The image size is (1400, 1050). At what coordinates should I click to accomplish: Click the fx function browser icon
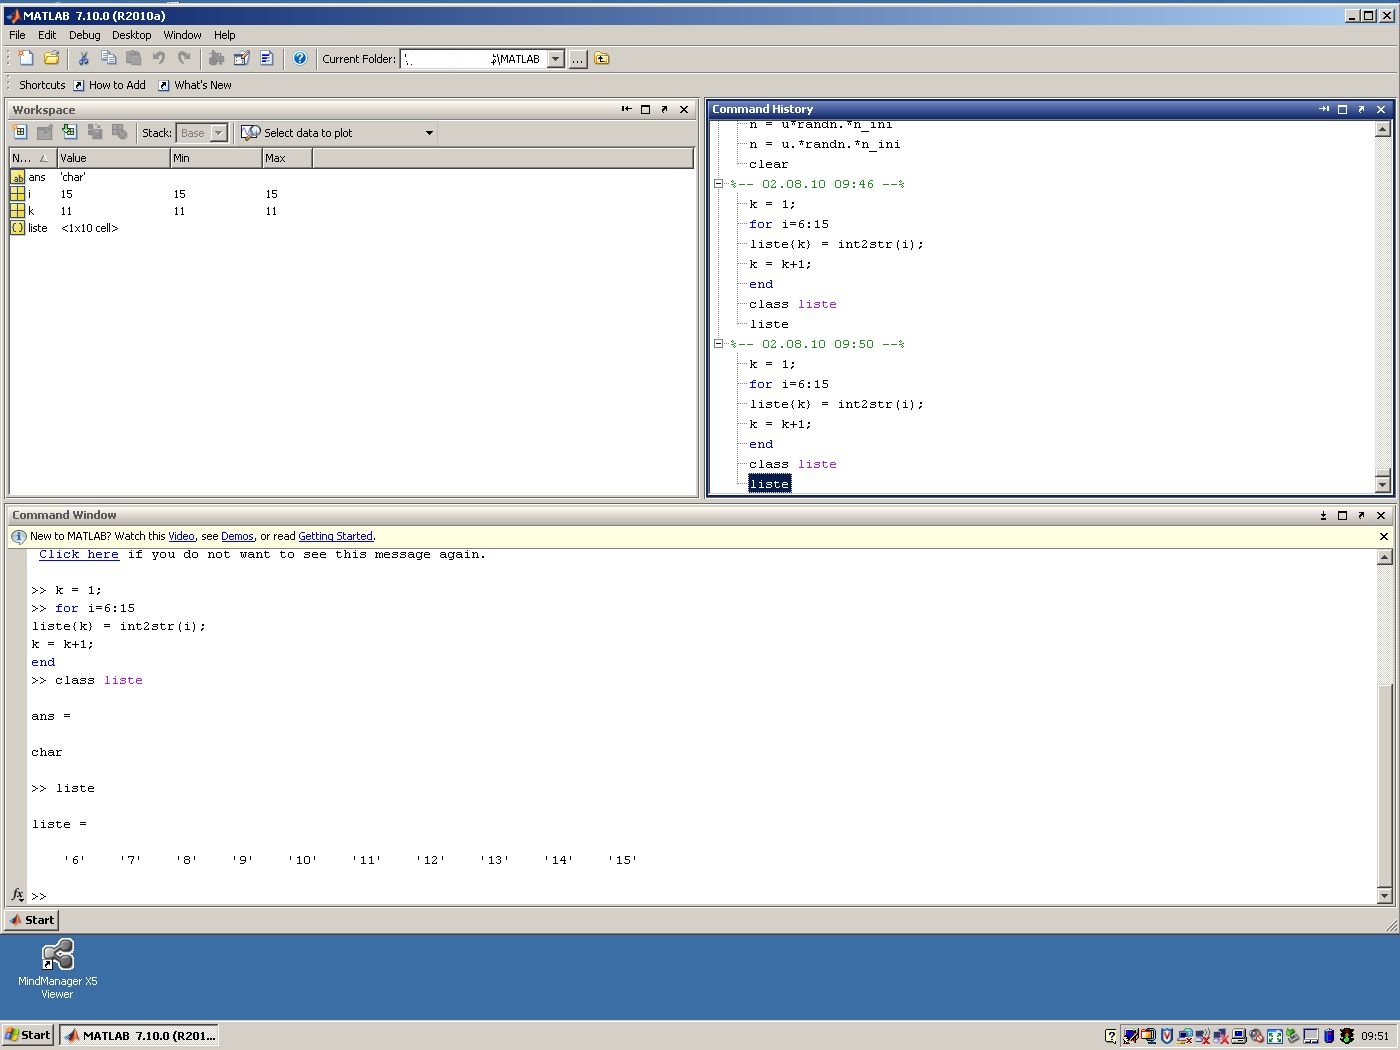(17, 895)
